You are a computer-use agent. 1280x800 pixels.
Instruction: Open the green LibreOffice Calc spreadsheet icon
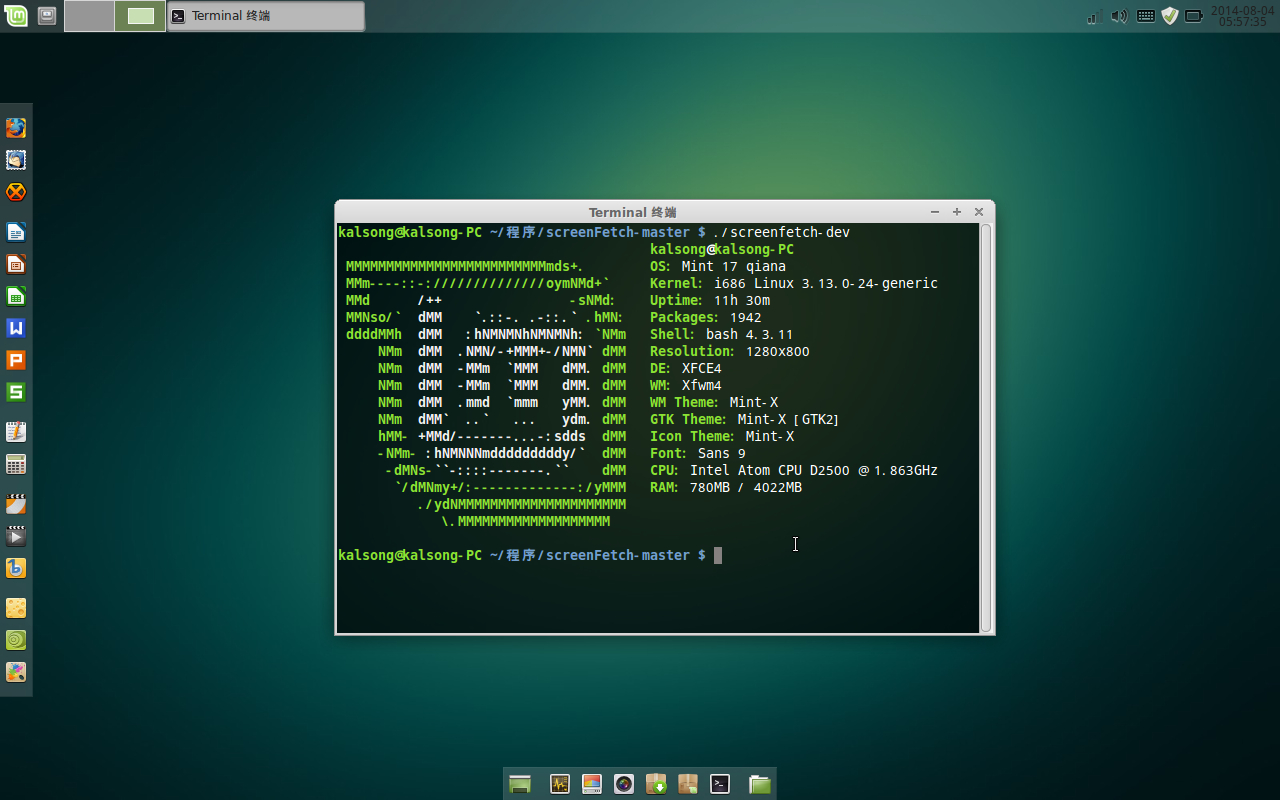pos(15,296)
